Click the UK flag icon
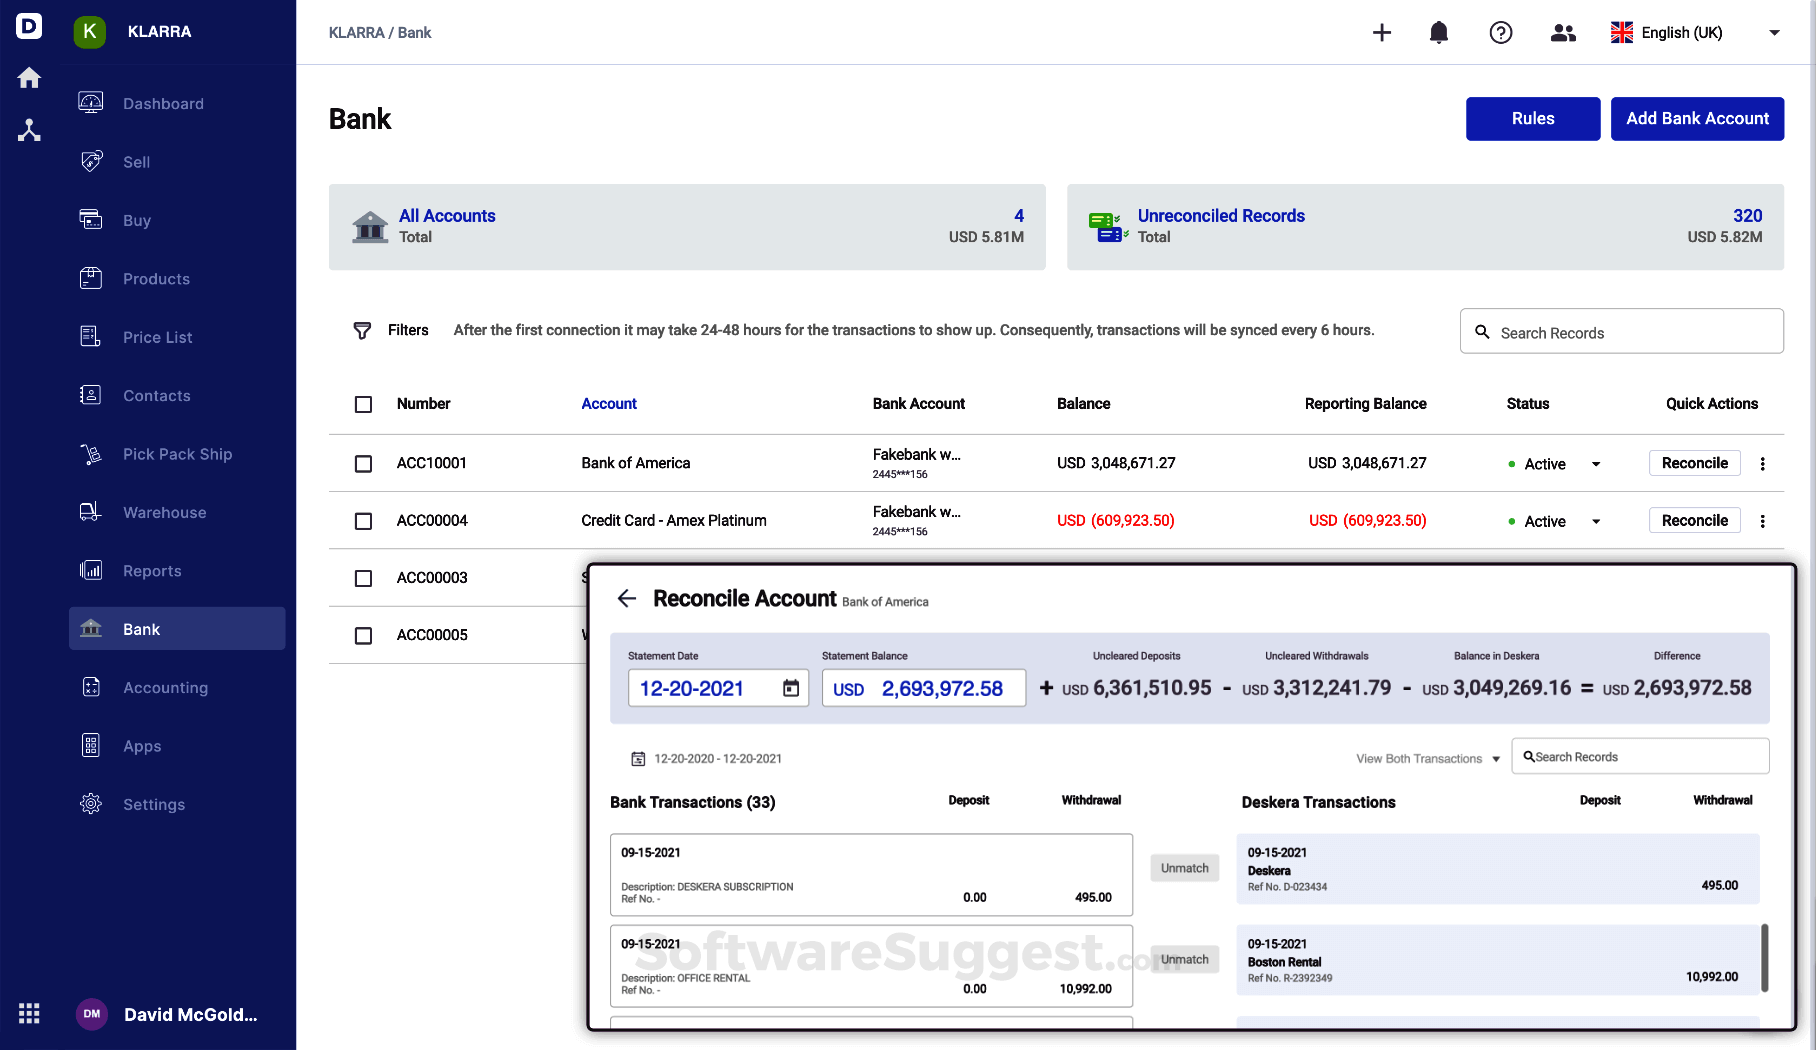This screenshot has height=1050, width=1816. click(1622, 32)
